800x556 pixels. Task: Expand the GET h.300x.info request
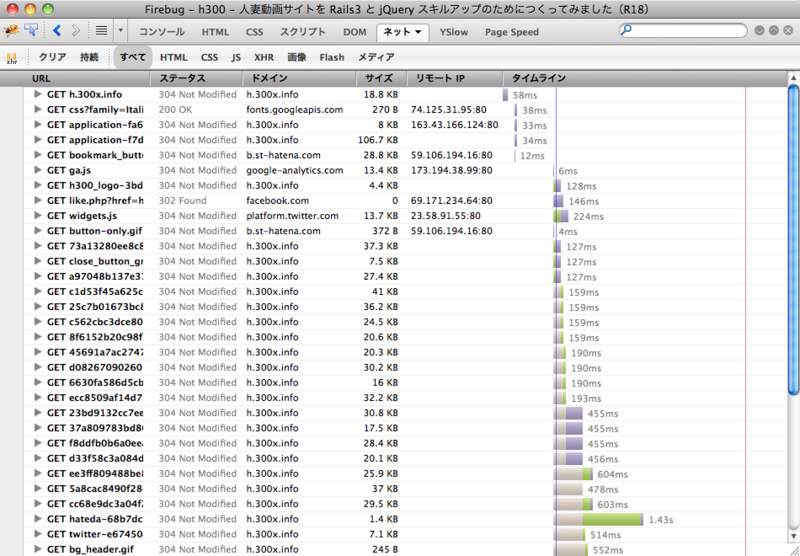click(38, 94)
